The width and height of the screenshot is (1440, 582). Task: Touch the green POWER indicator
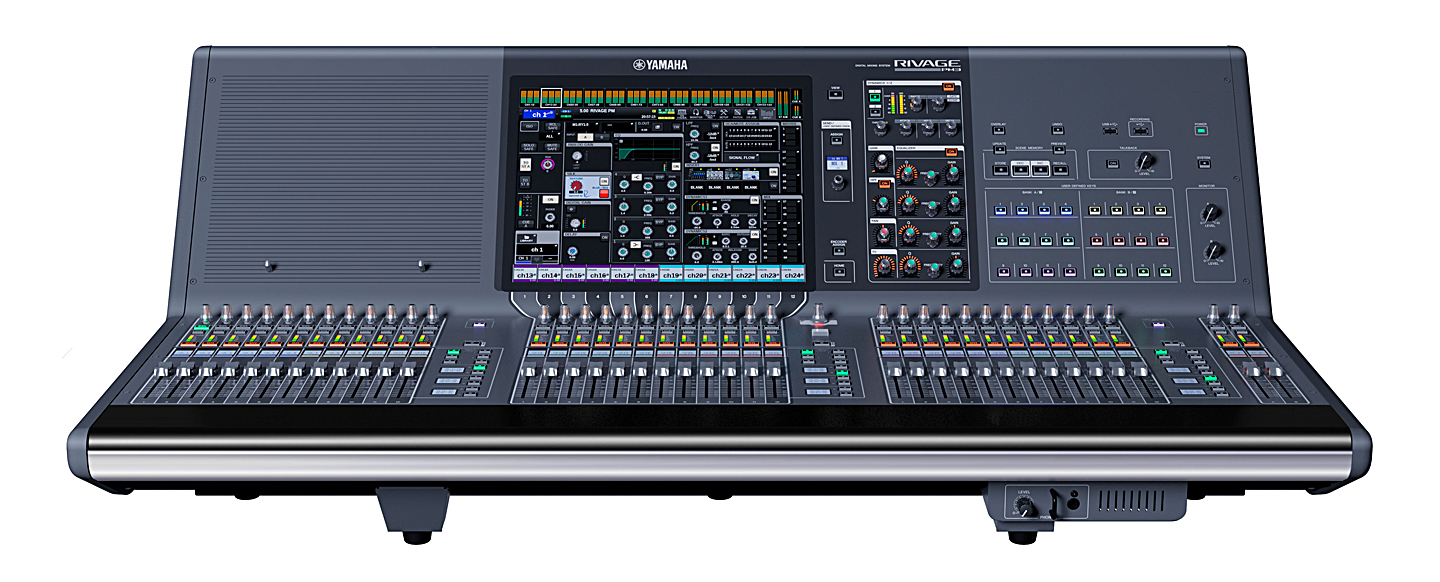[1201, 130]
